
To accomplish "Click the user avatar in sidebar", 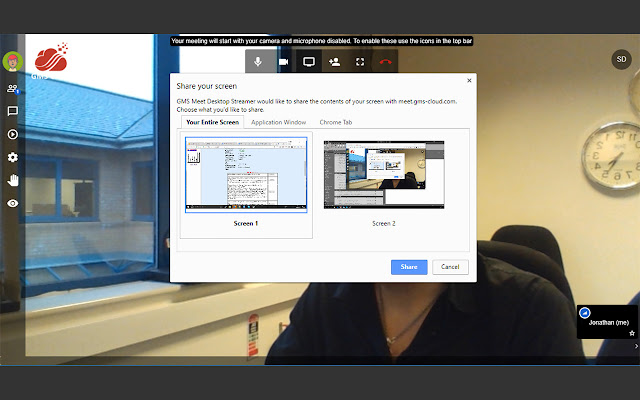I will click(x=13, y=62).
